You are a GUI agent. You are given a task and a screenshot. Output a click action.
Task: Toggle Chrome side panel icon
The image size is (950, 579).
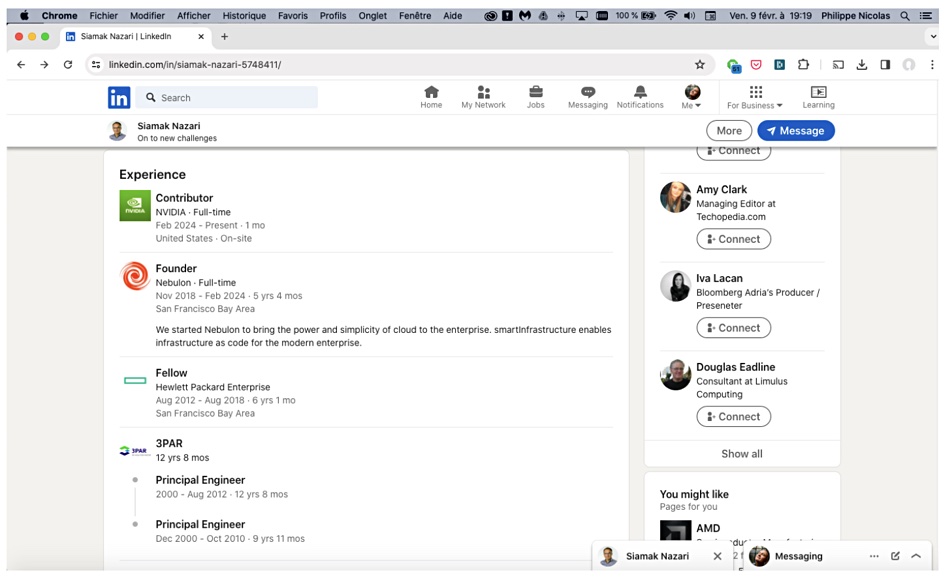[885, 64]
